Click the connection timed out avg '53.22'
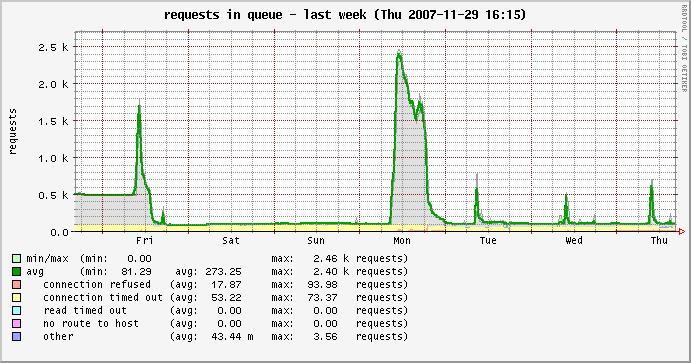 coord(226,297)
